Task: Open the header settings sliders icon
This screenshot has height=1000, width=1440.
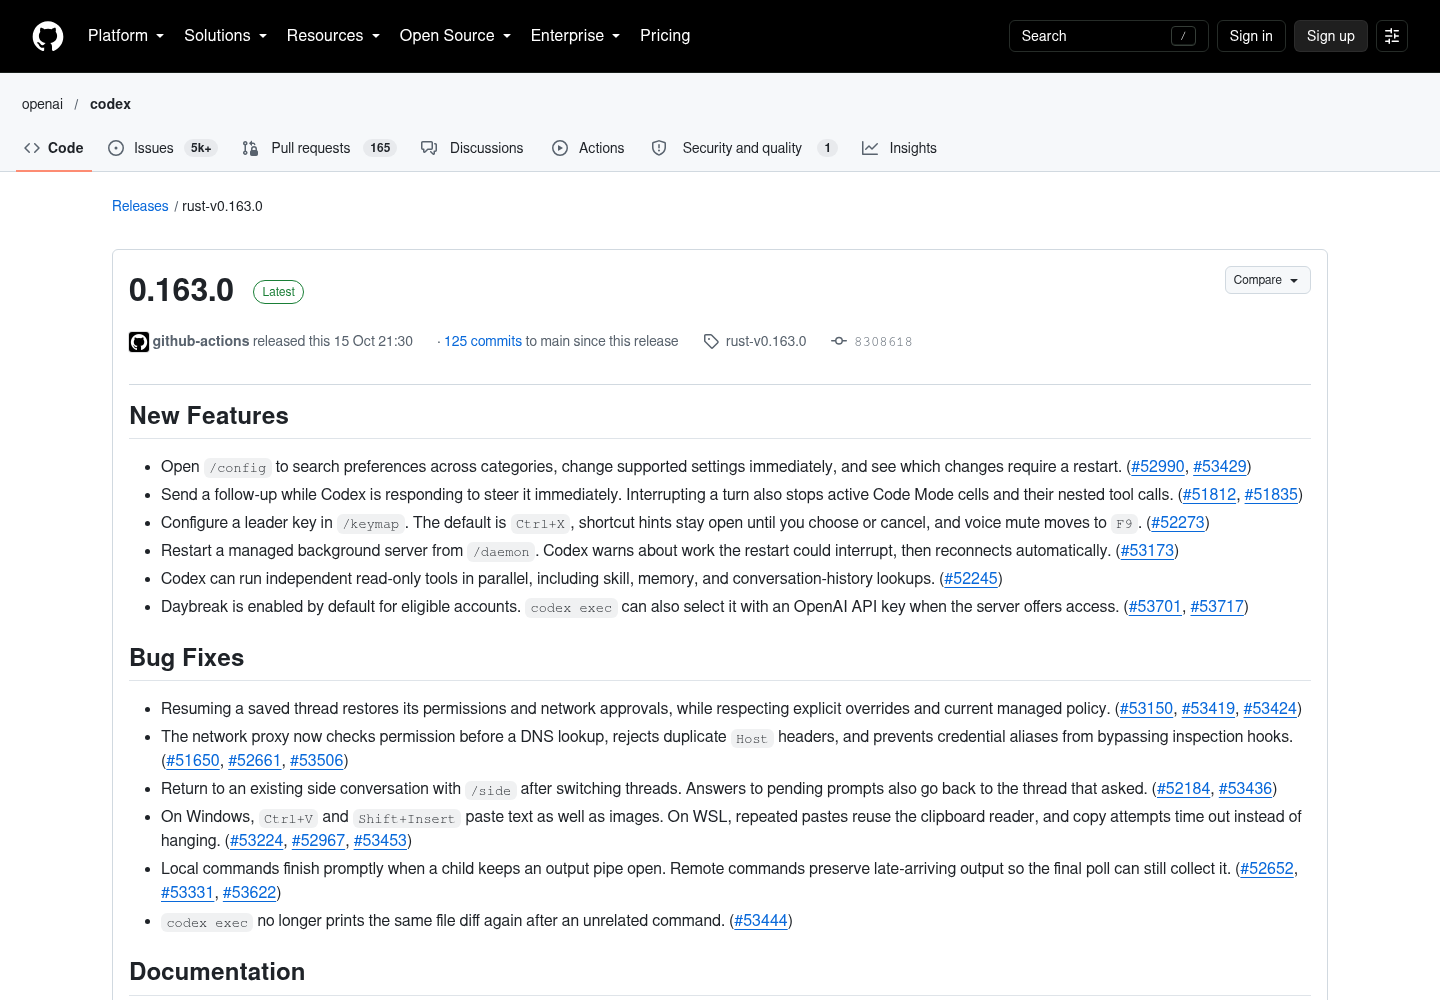Action: (x=1392, y=36)
